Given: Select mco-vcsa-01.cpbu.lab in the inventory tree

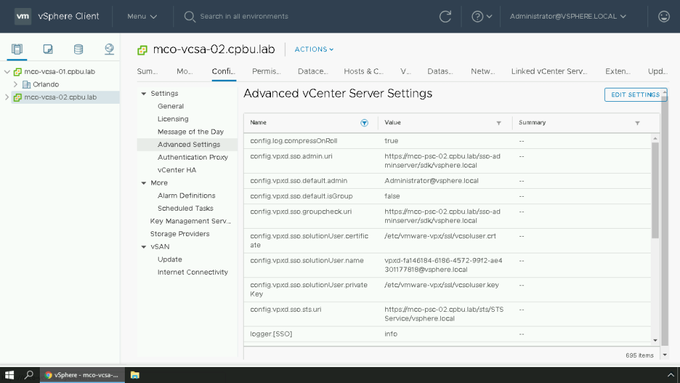Looking at the screenshot, I should click(59, 72).
